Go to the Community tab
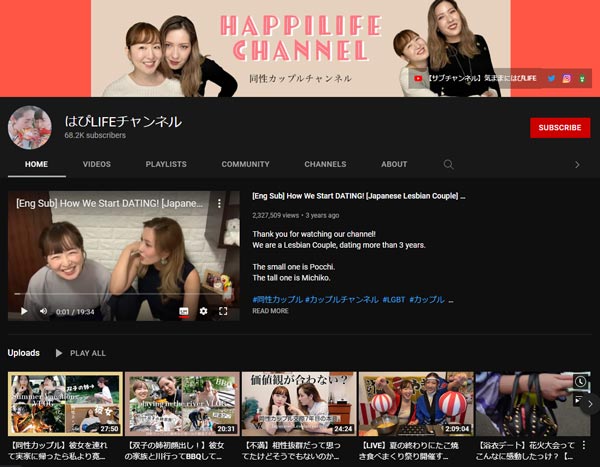Image resolution: width=600 pixels, height=467 pixels. coord(245,164)
